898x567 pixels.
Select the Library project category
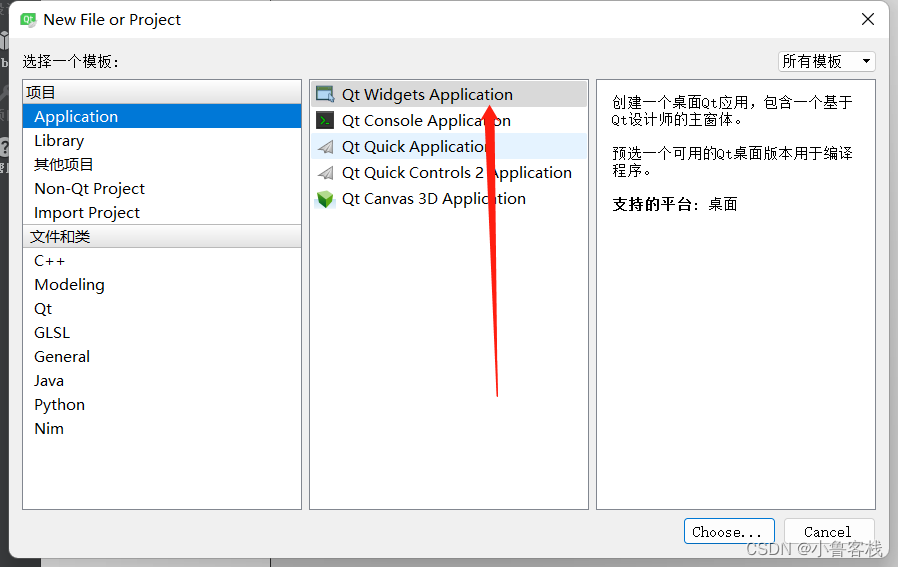coord(162,140)
